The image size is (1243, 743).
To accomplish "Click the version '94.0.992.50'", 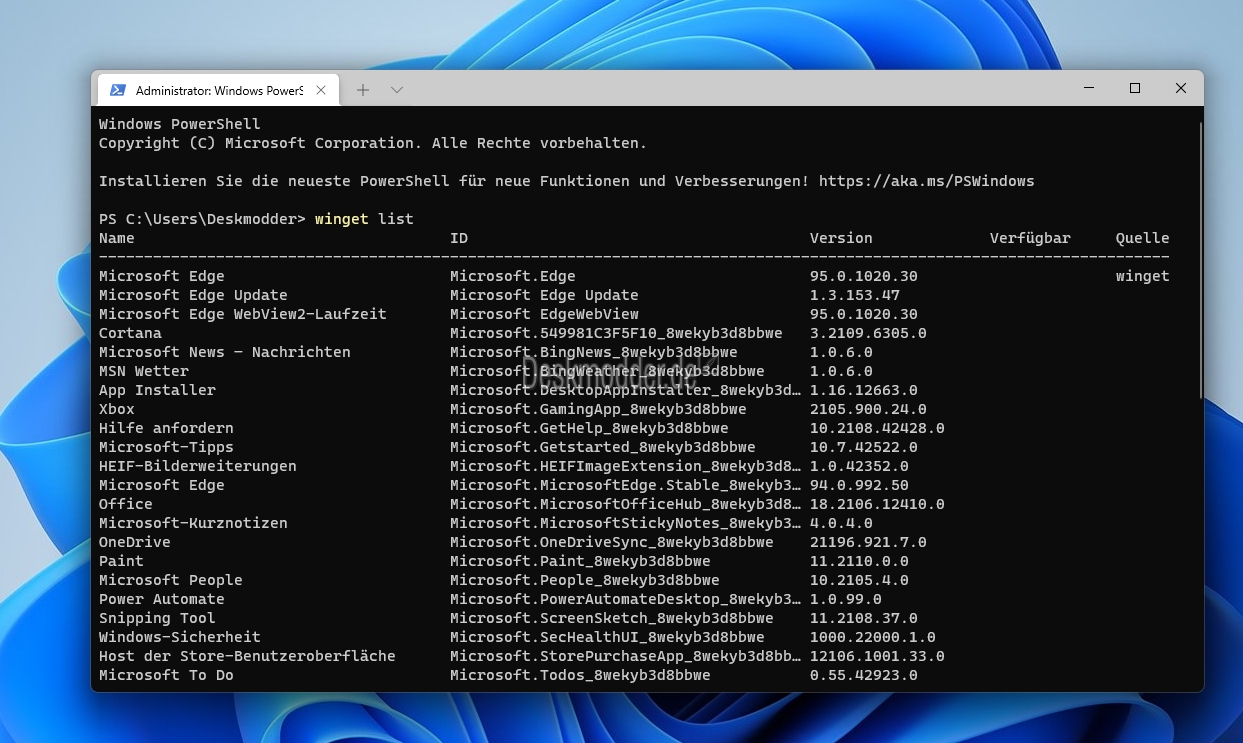I will coord(859,485).
